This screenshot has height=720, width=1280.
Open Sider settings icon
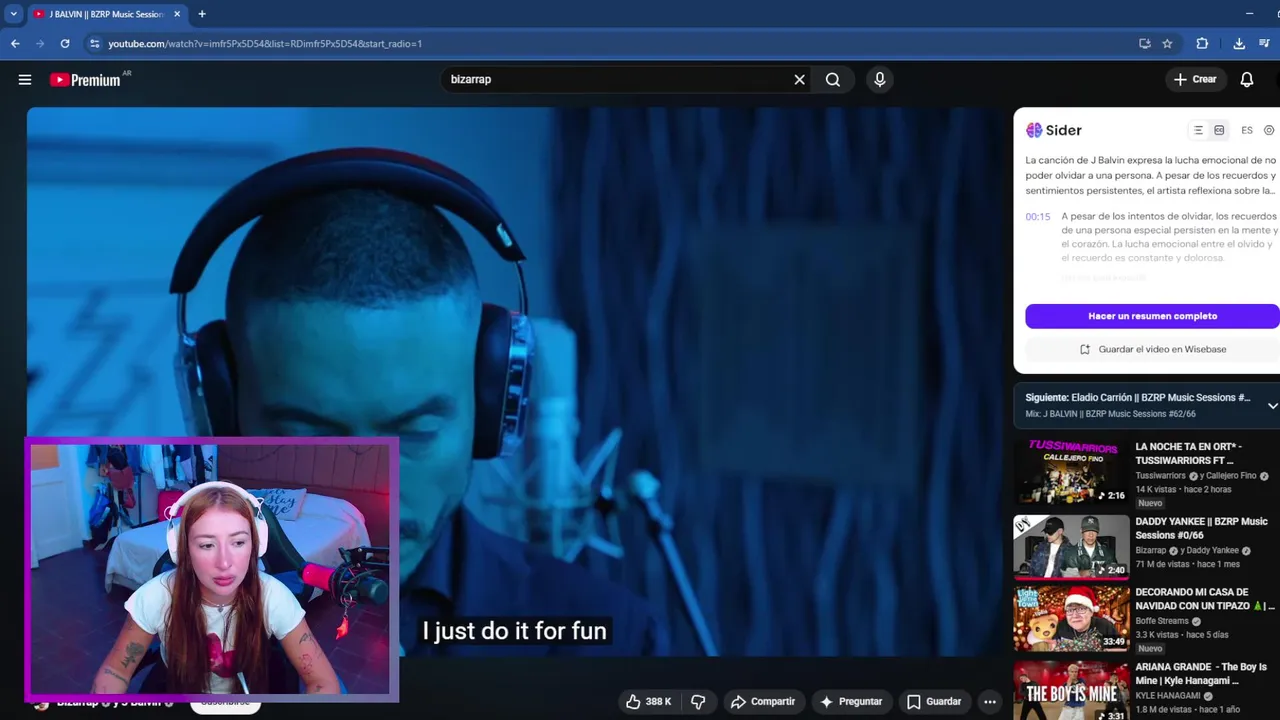tap(1269, 130)
